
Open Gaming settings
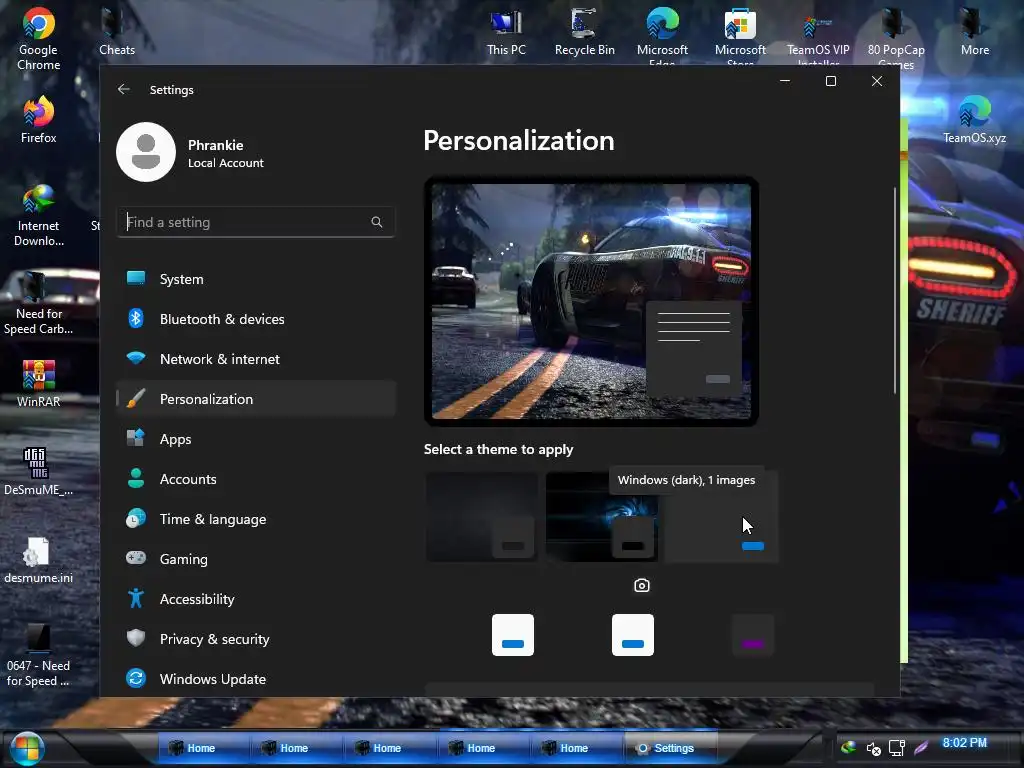(x=255, y=559)
